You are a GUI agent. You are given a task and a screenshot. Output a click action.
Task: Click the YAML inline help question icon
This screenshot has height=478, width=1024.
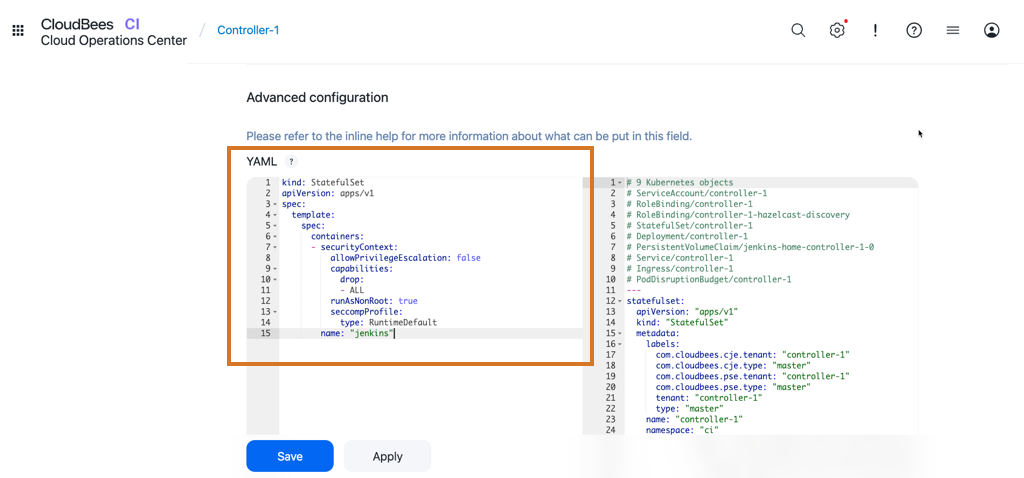(291, 161)
